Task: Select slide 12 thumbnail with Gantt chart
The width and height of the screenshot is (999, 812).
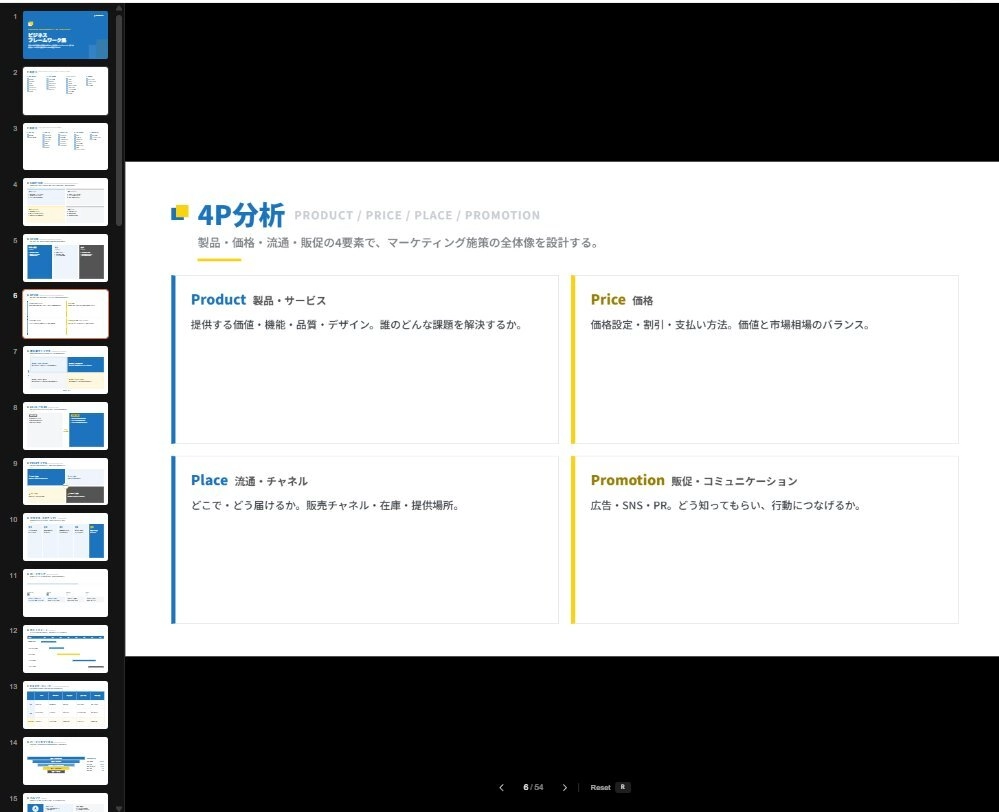Action: tap(66, 649)
